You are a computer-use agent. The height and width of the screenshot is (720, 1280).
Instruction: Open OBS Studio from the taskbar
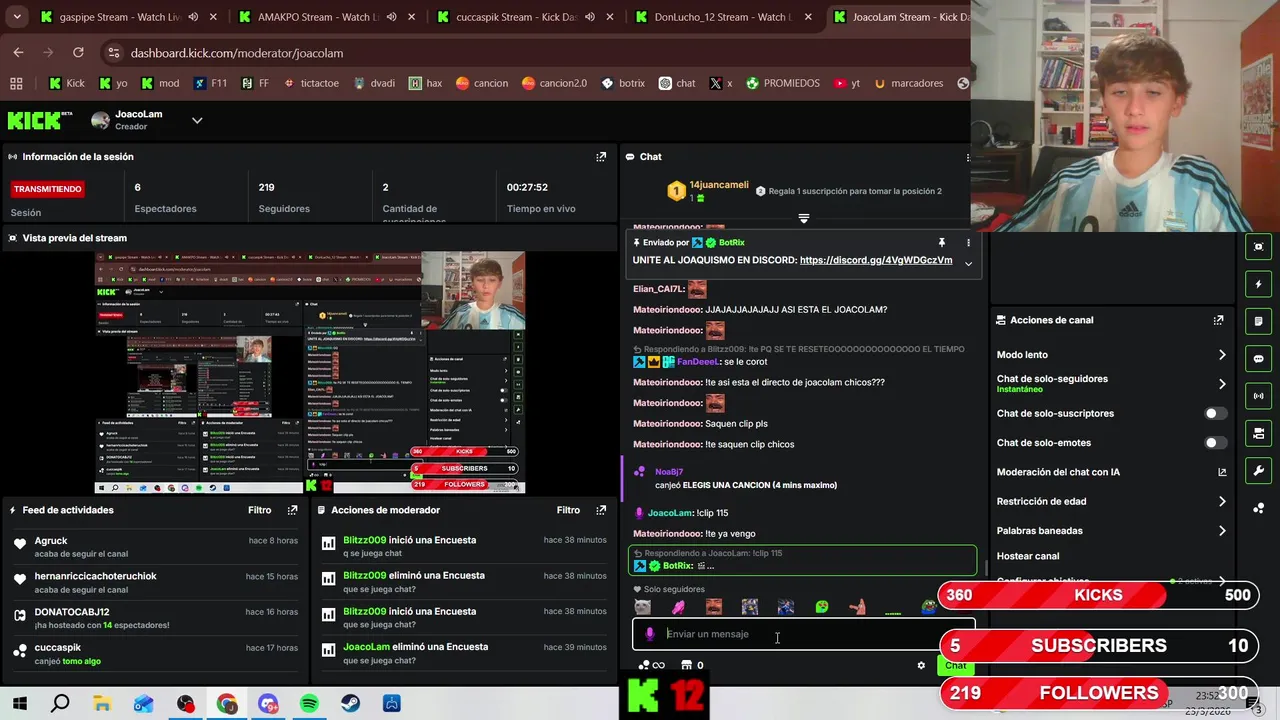(x=185, y=704)
